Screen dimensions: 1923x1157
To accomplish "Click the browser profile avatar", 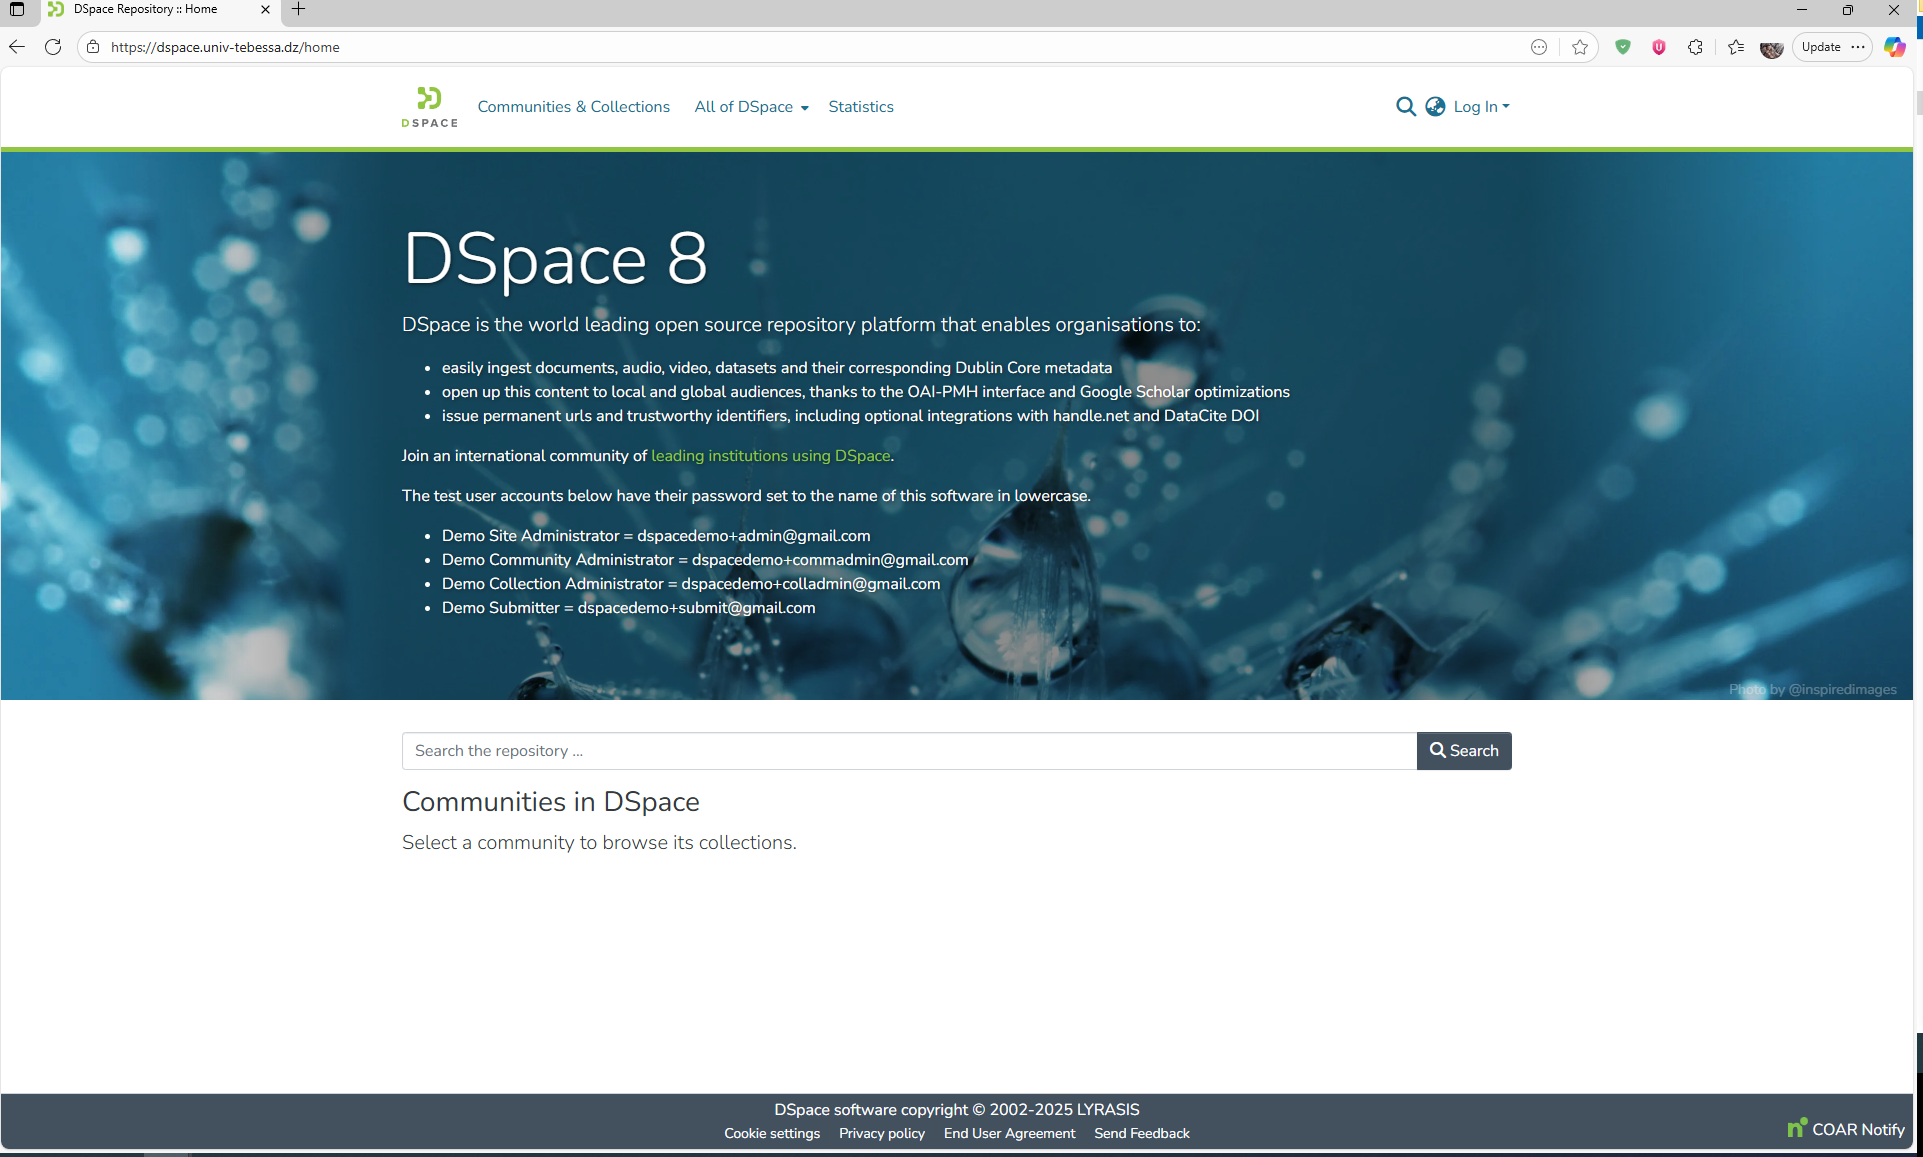I will coord(1771,47).
